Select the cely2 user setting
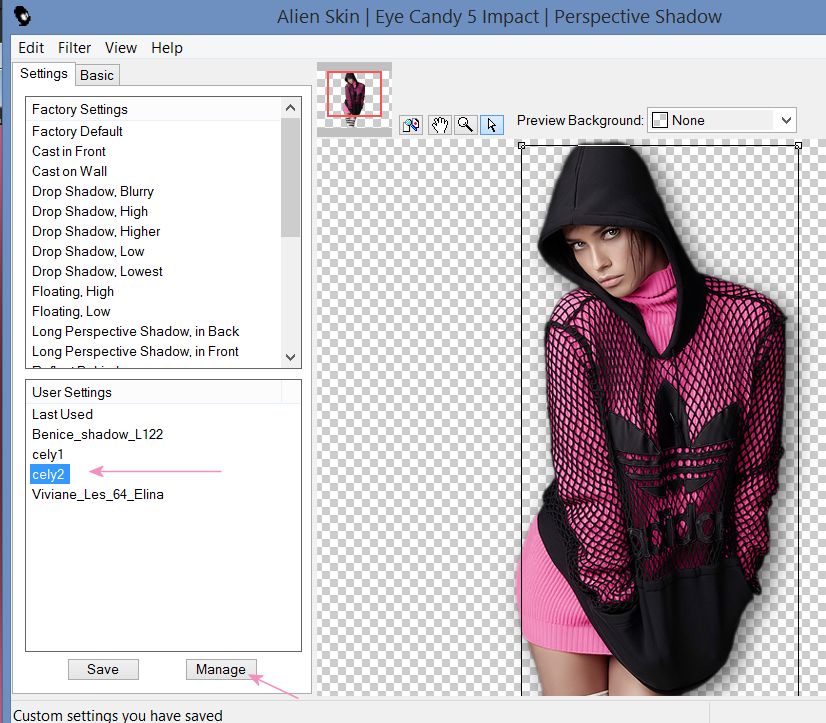This screenshot has height=723, width=826. (x=48, y=474)
